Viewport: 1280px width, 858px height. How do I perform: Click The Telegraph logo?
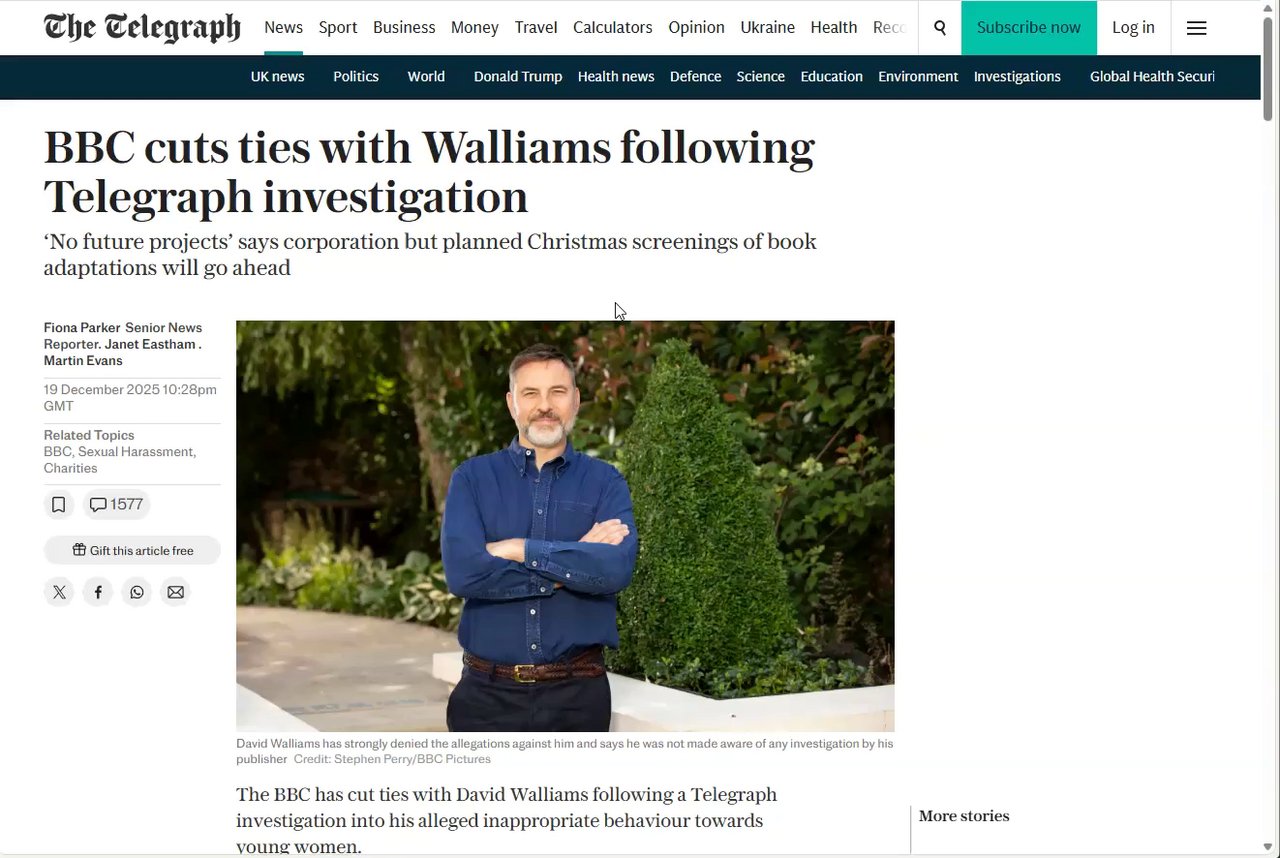(x=142, y=28)
